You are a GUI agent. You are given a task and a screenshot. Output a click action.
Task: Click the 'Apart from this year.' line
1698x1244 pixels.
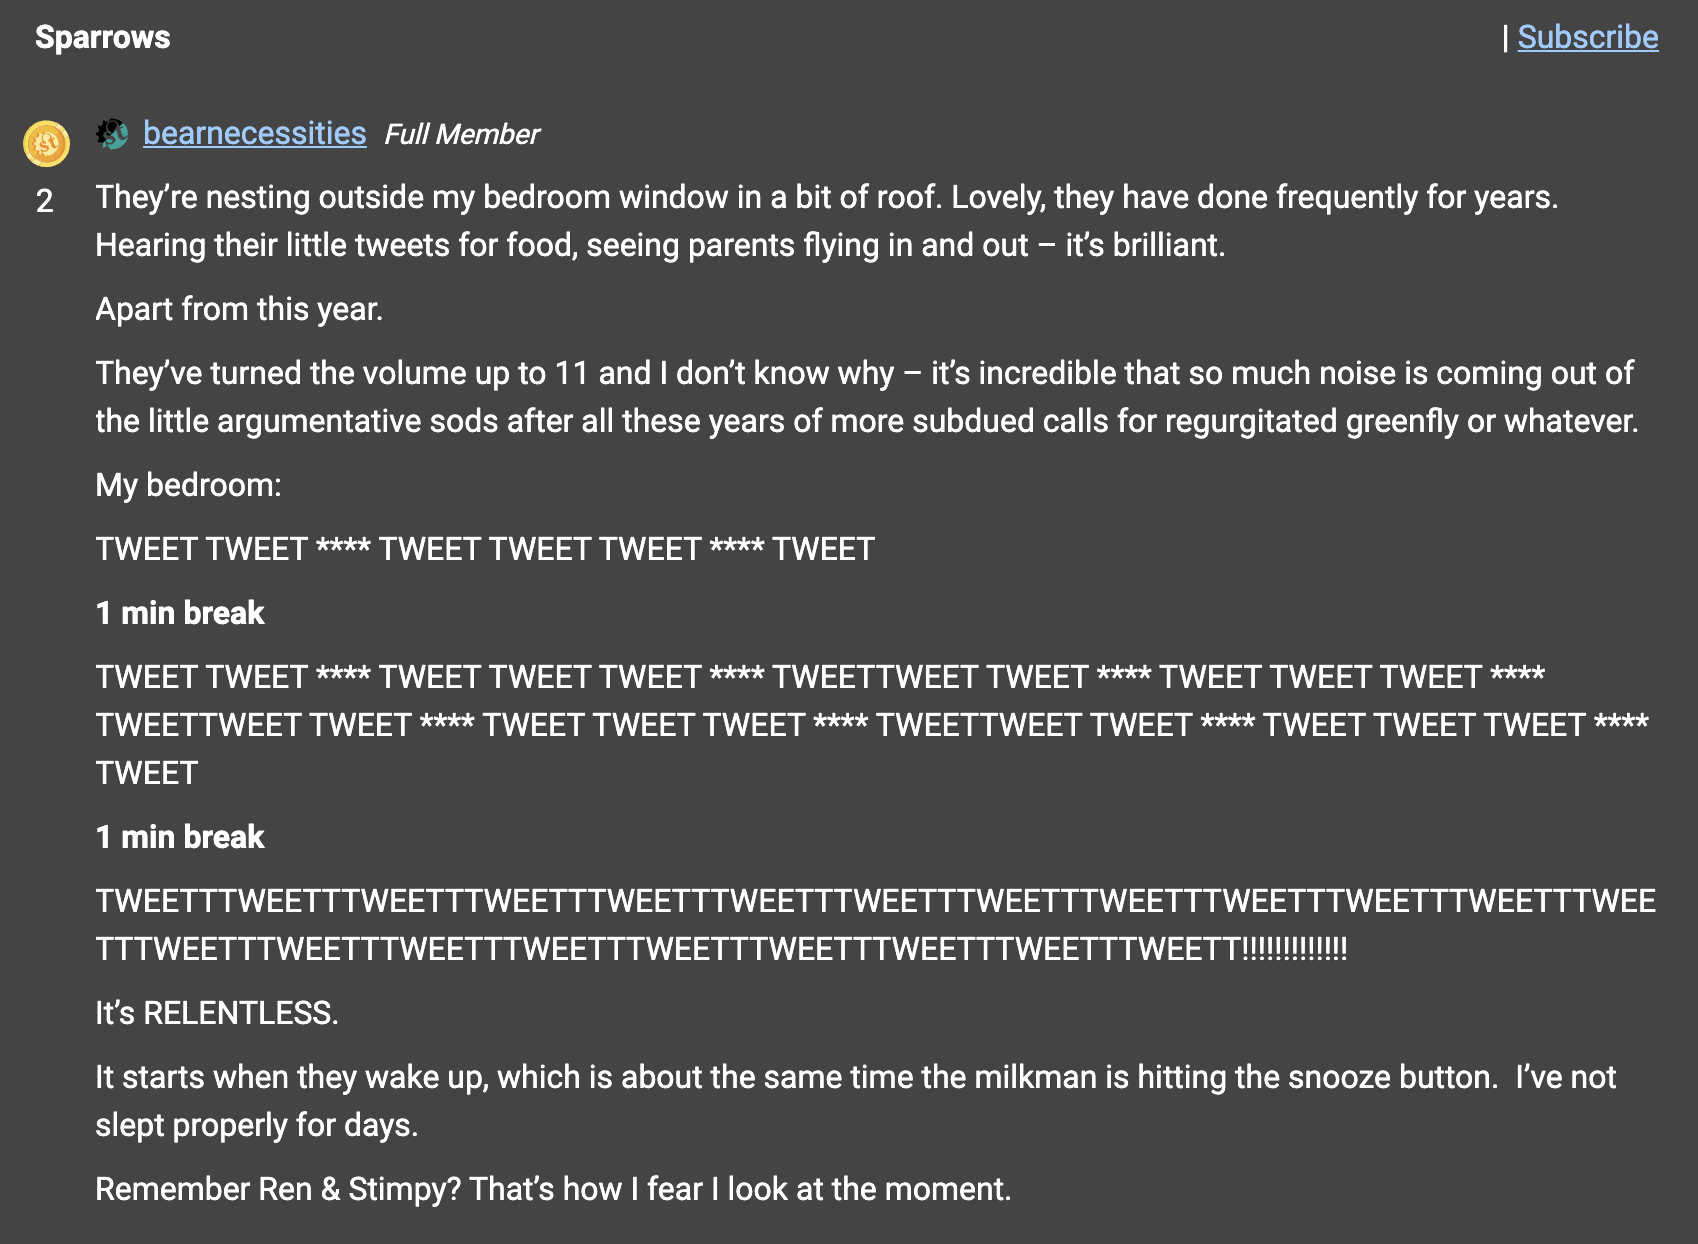click(x=239, y=309)
